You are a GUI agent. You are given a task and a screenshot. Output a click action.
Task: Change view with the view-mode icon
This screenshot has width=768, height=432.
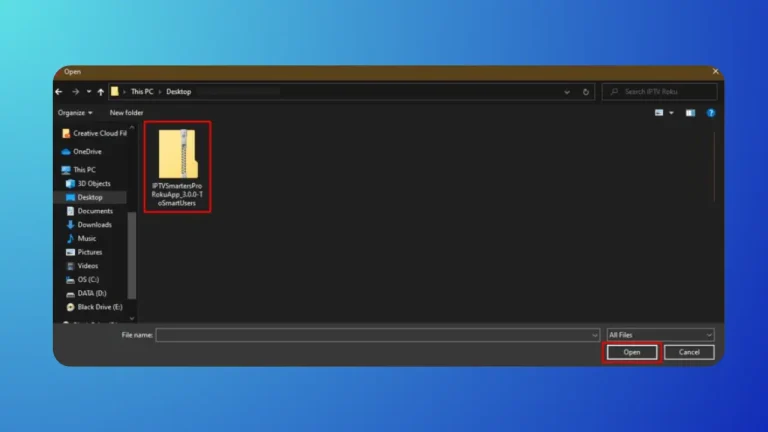click(660, 113)
